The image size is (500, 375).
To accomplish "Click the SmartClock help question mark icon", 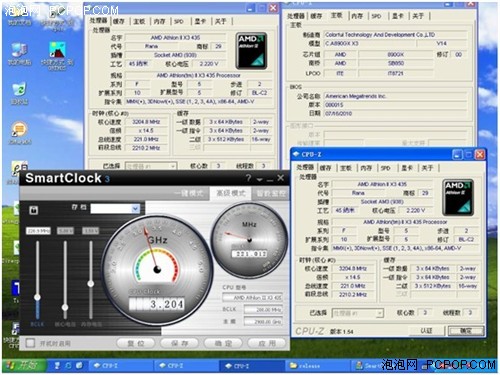I will tap(248, 178).
